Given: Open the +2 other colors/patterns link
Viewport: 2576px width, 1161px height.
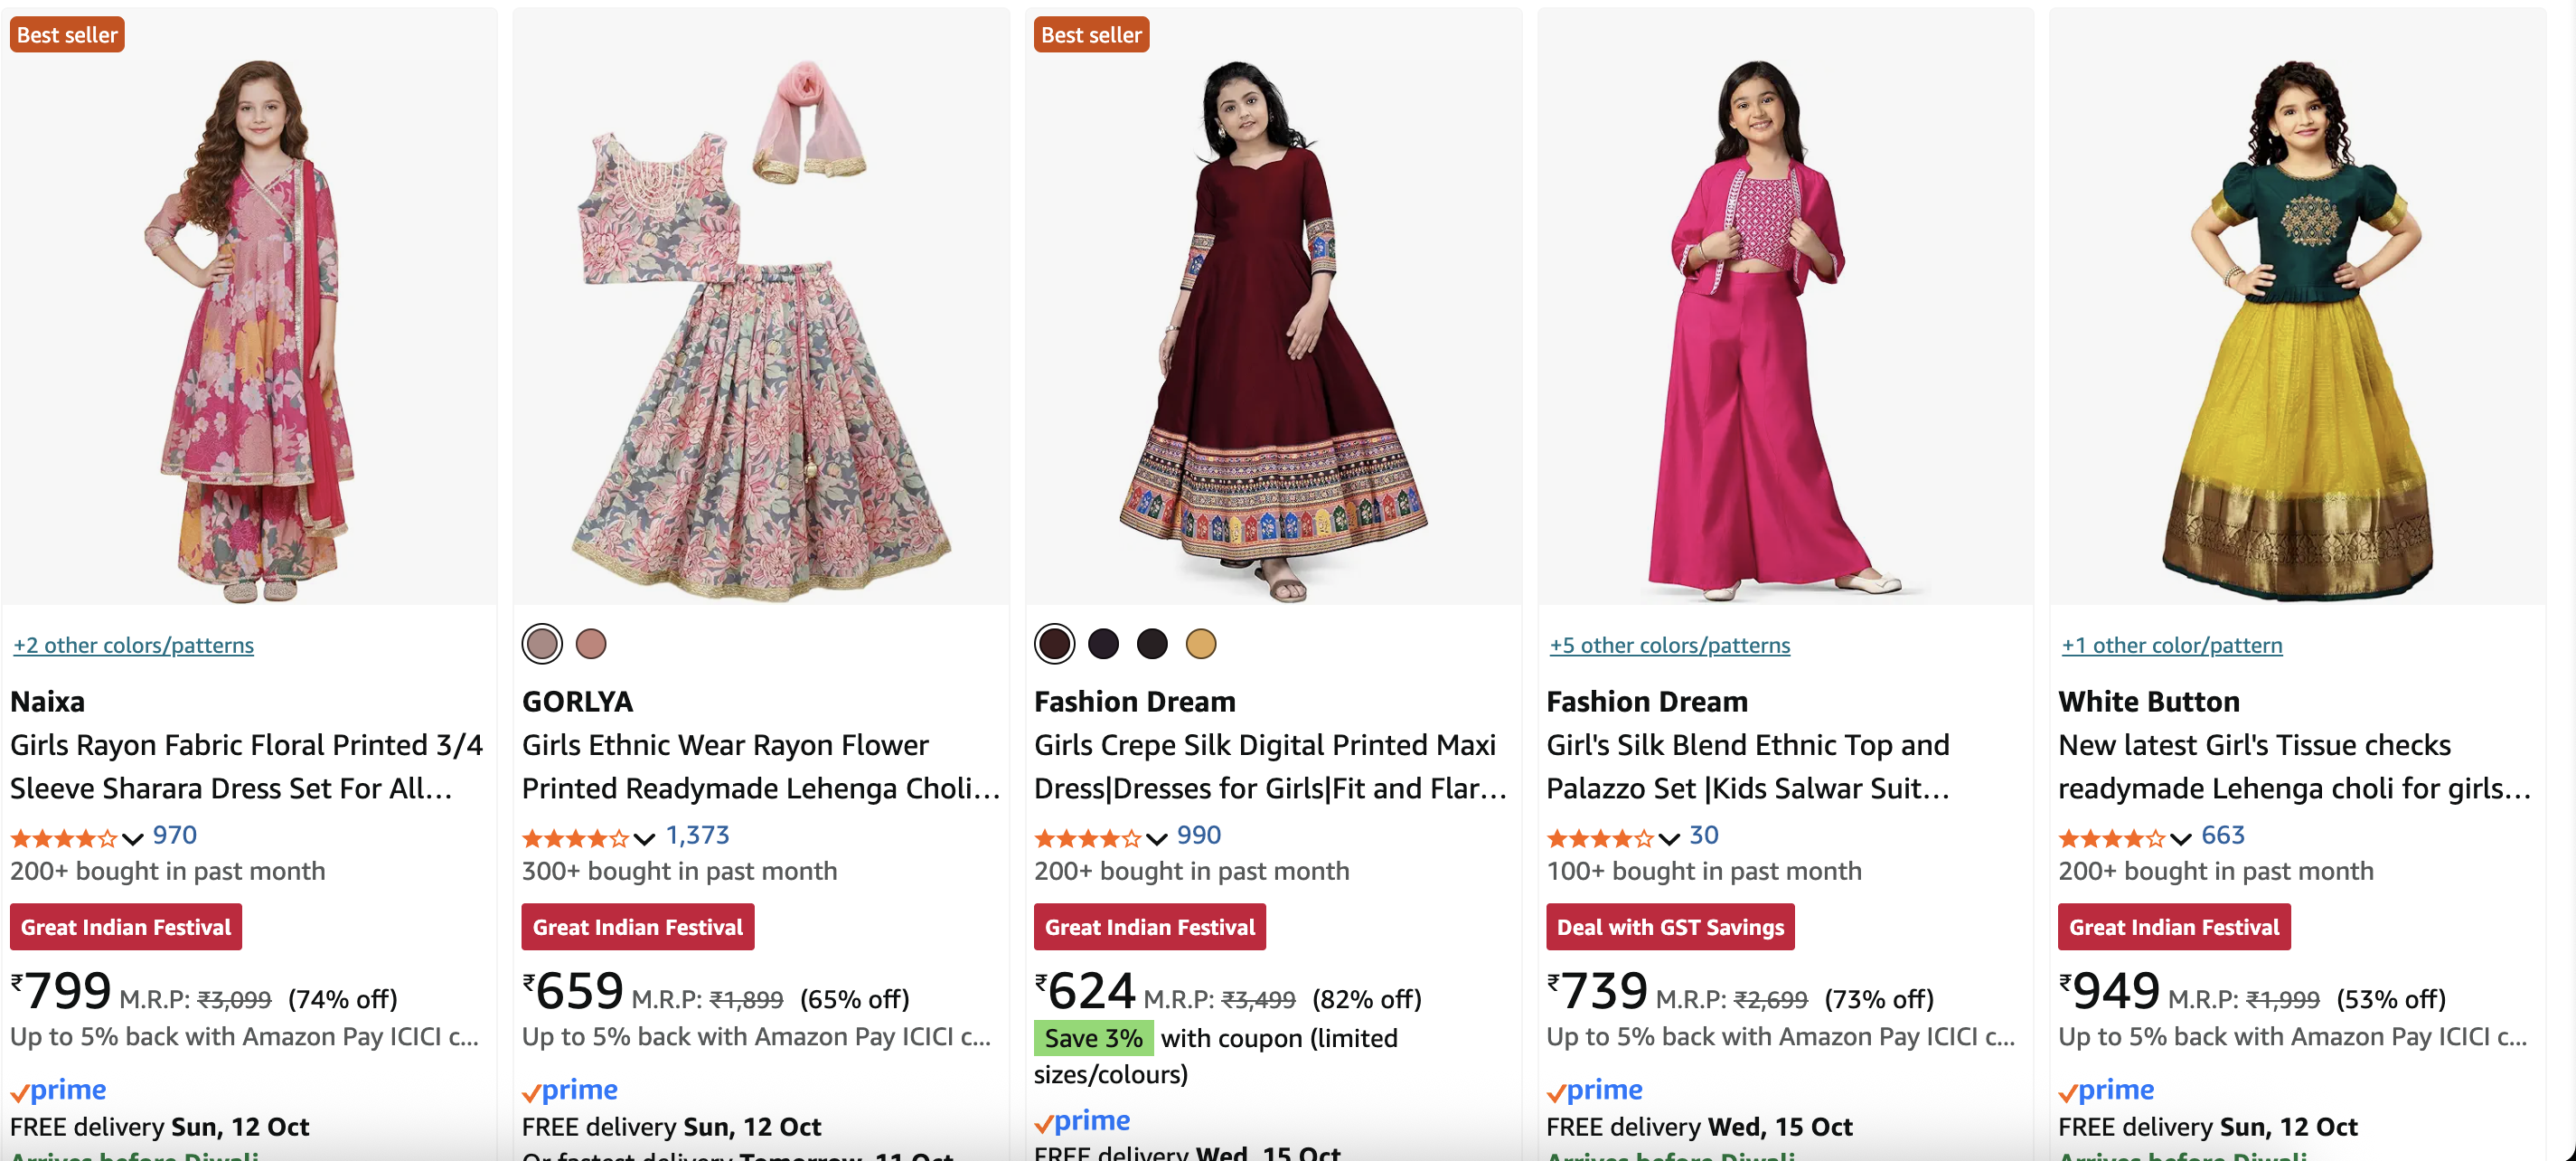Looking at the screenshot, I should click(133, 645).
